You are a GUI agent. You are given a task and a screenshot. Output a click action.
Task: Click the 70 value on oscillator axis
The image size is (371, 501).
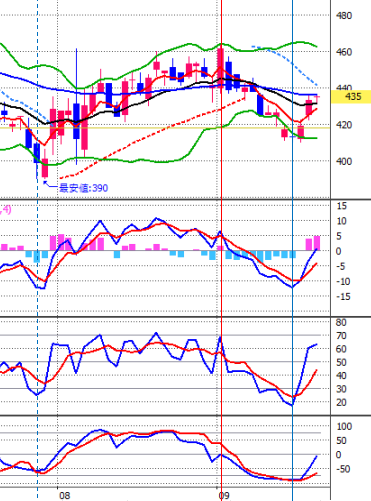[341, 336]
